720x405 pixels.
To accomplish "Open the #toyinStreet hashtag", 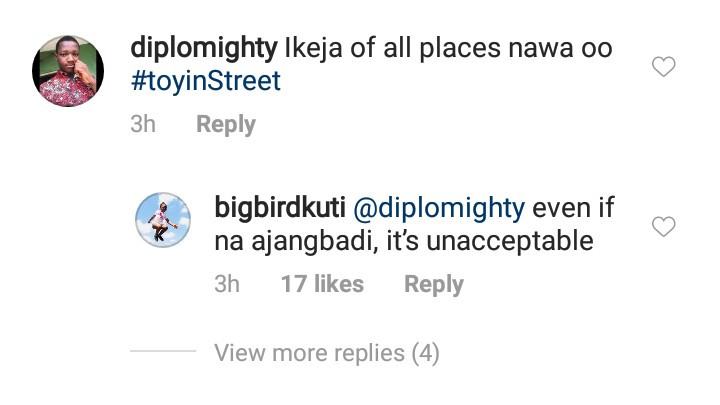I will [206, 82].
